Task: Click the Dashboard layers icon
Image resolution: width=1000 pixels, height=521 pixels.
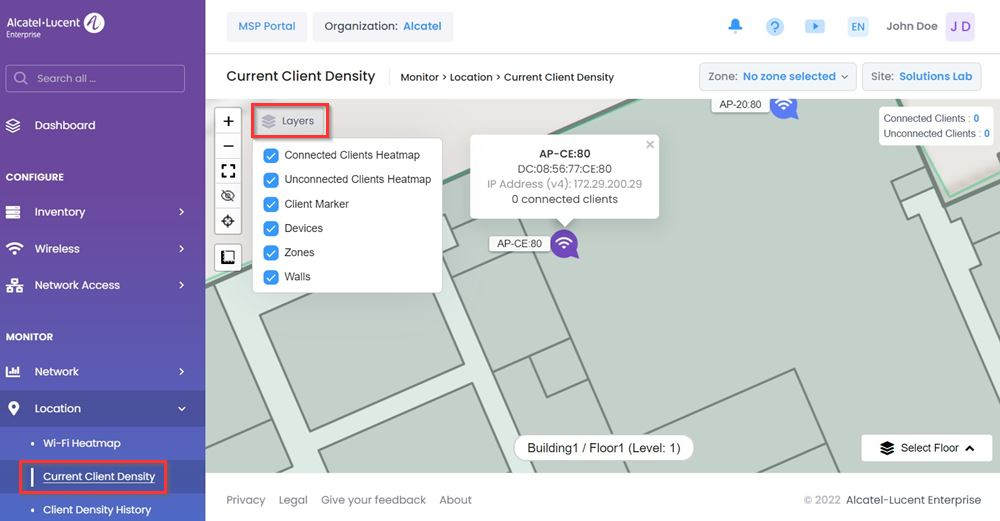Action: pyautogui.click(x=13, y=126)
